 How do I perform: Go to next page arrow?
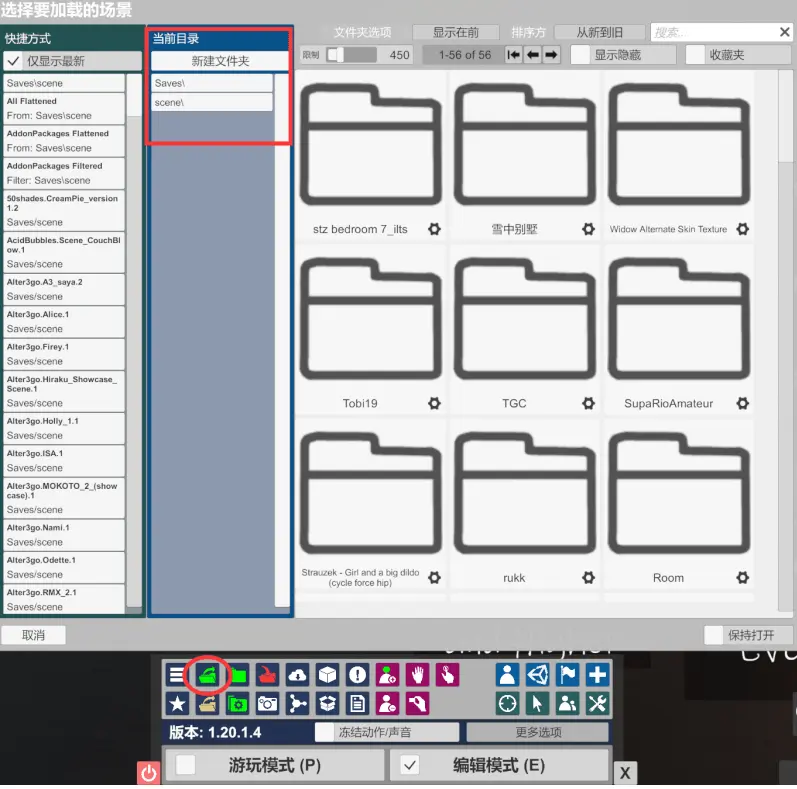point(551,55)
